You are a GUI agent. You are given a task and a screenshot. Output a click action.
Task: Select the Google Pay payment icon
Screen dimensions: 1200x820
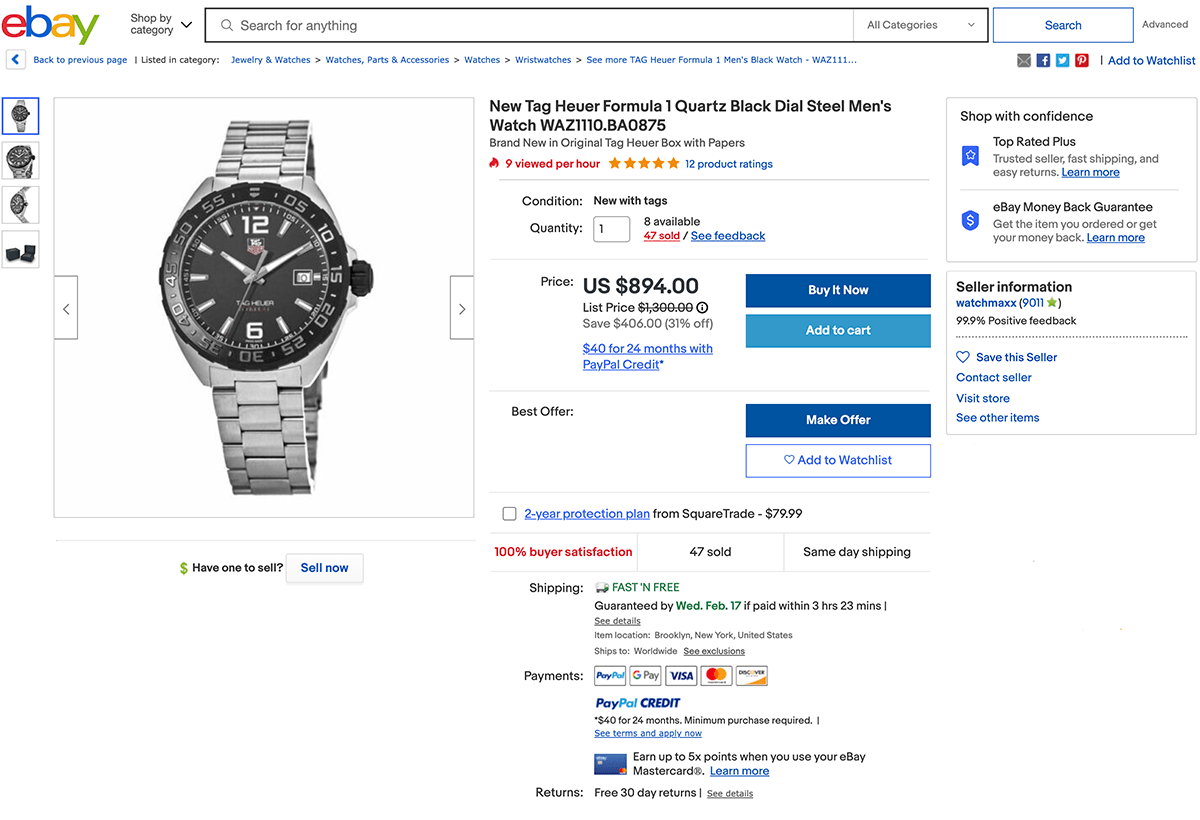pos(645,675)
